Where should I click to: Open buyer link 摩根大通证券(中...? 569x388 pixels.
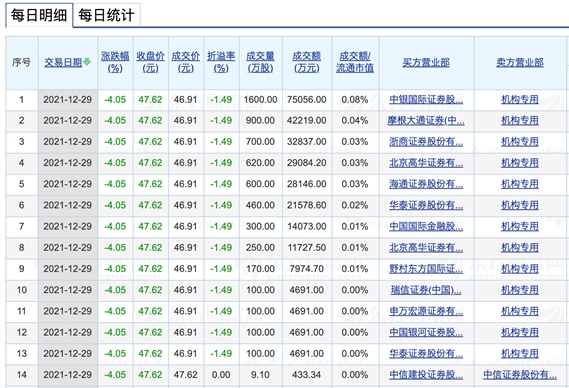tap(426, 121)
